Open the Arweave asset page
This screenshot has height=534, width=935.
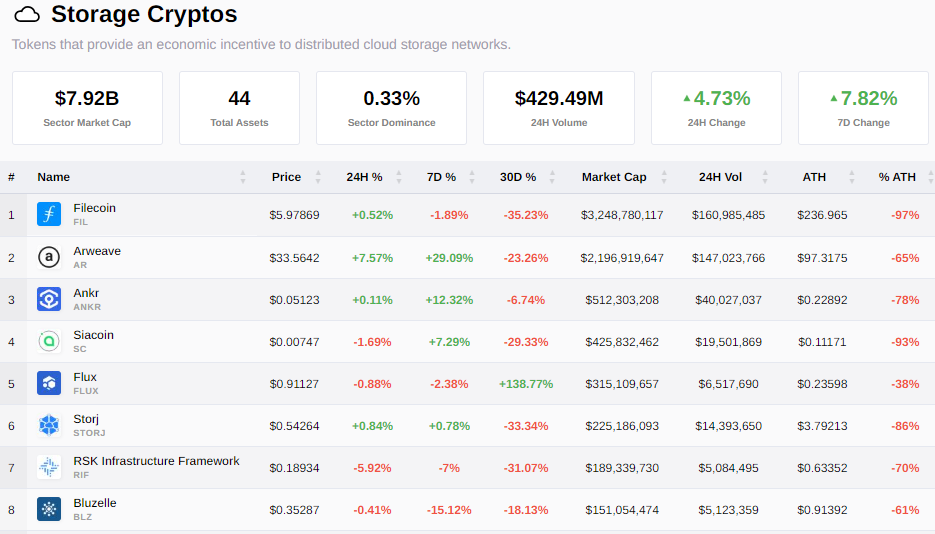pyautogui.click(x=97, y=251)
